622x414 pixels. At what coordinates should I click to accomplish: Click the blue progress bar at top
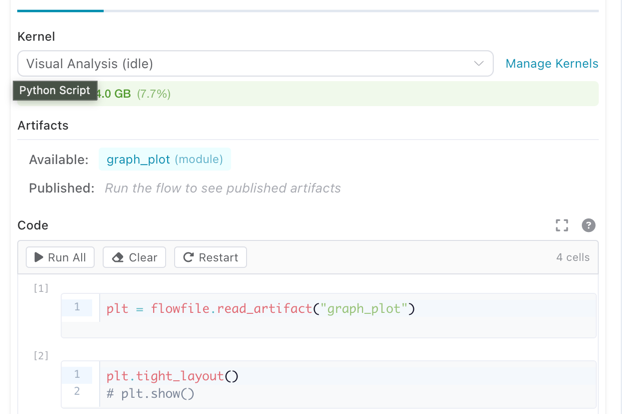point(60,11)
